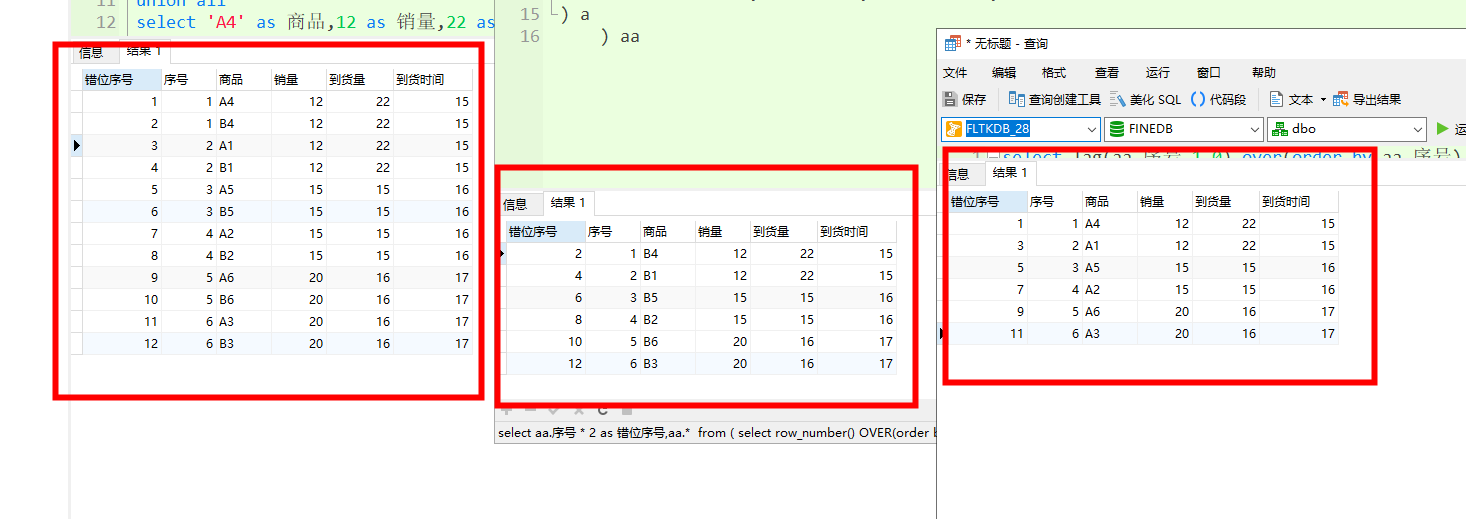1466x519 pixels.
Task: Click the Text (文本) toolbar button
Action: click(1291, 99)
